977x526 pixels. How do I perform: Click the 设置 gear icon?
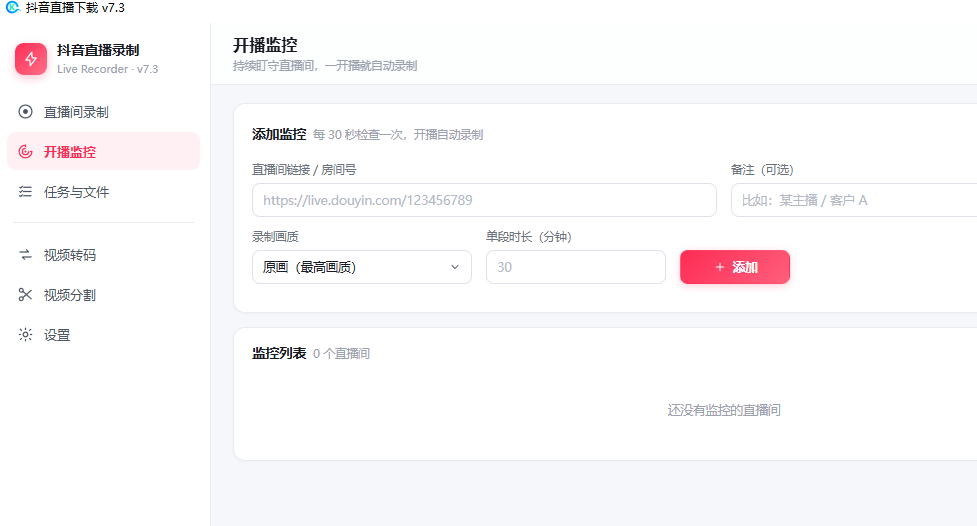[26, 335]
